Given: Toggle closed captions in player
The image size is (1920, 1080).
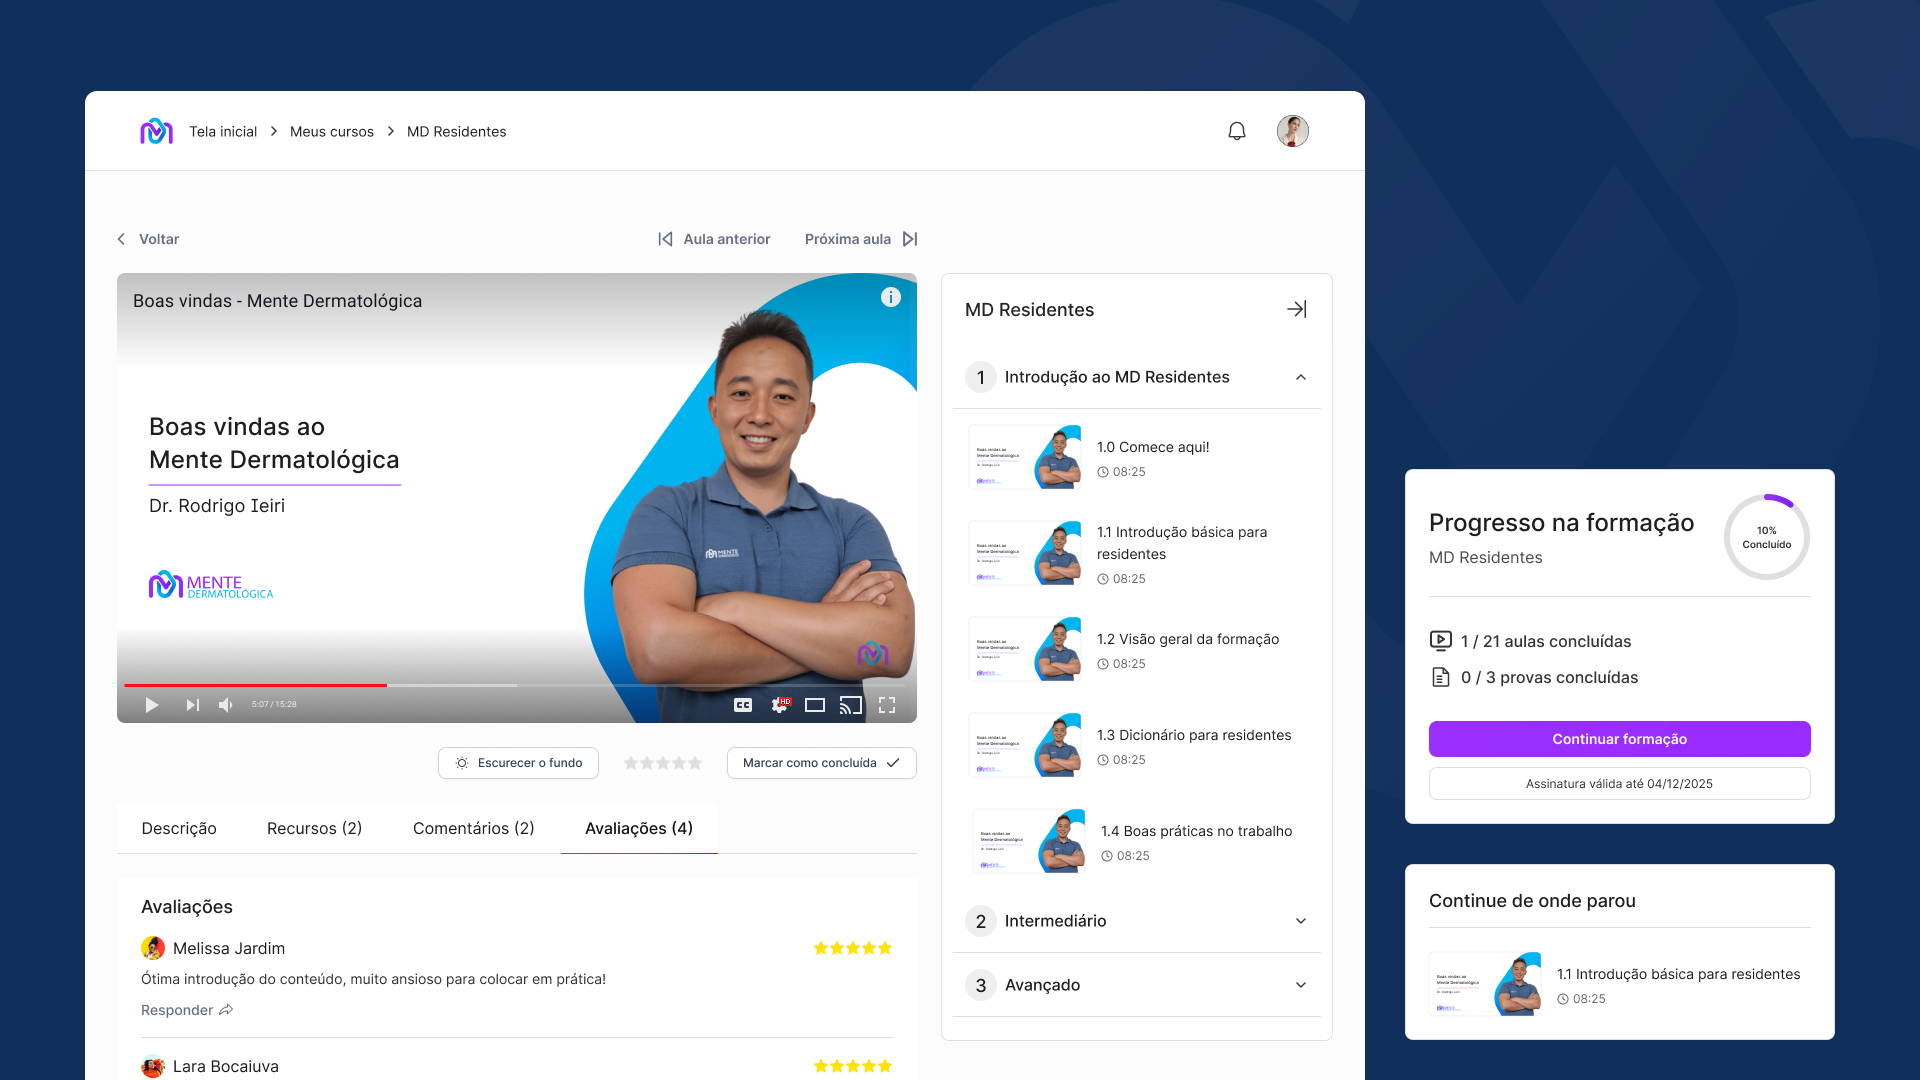Looking at the screenshot, I should point(743,705).
